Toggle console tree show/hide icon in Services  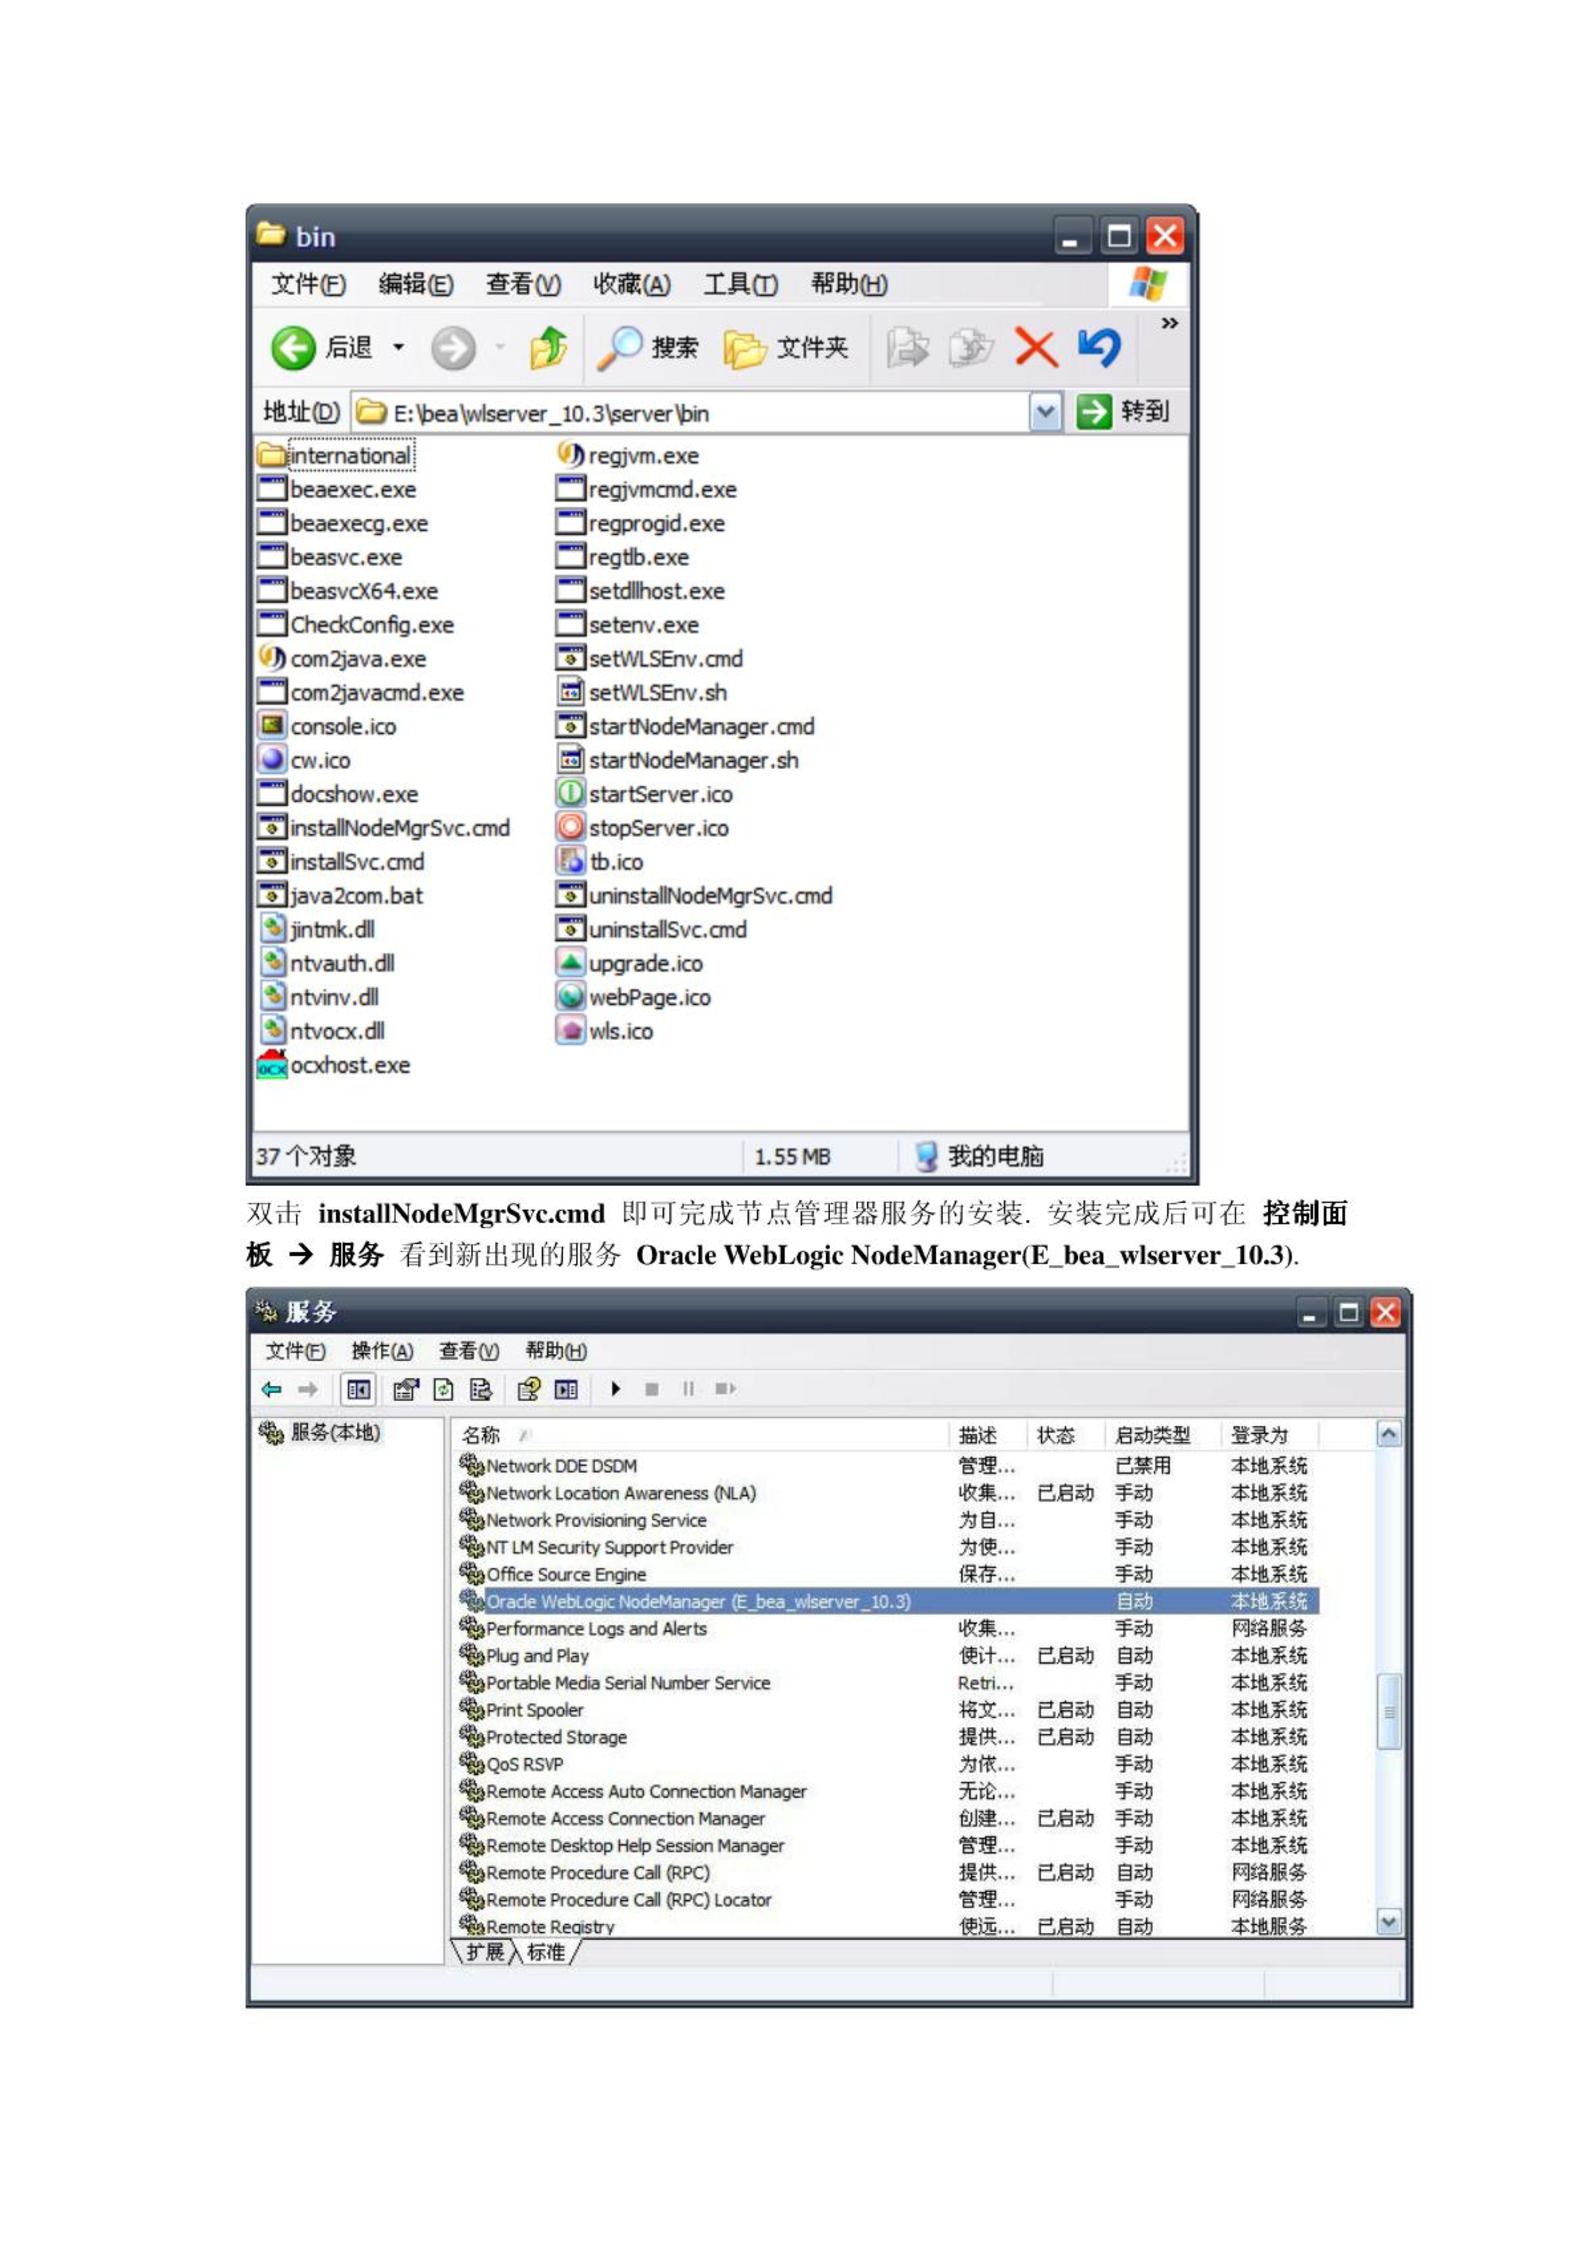[358, 1390]
